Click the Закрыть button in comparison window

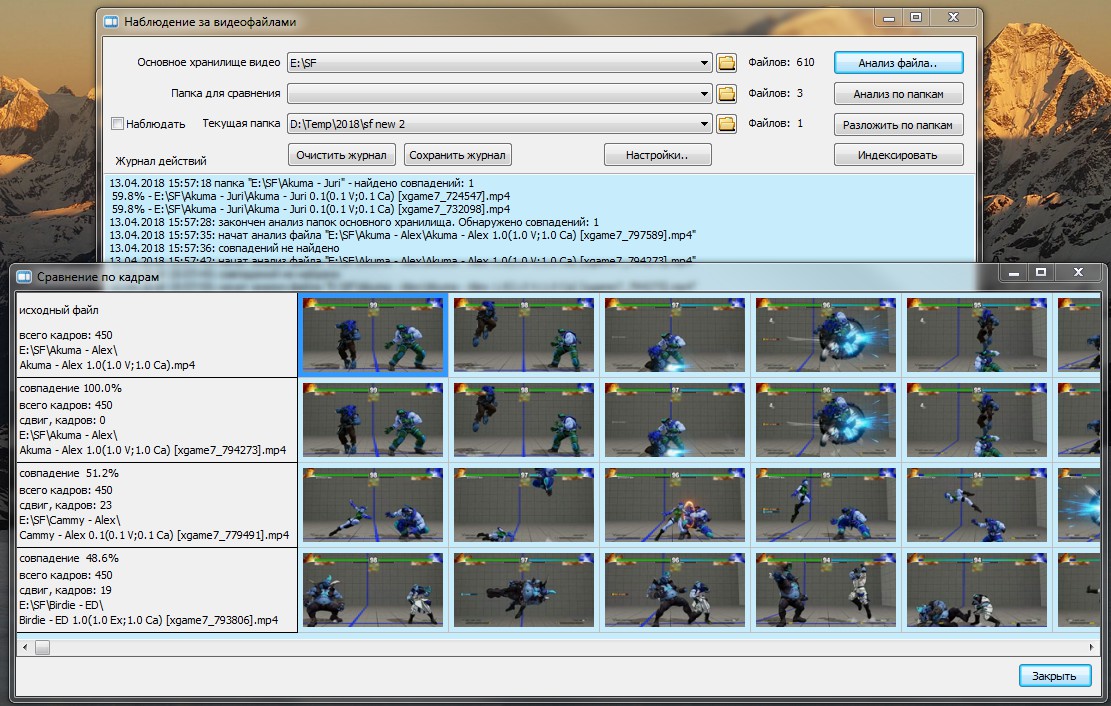click(1054, 676)
